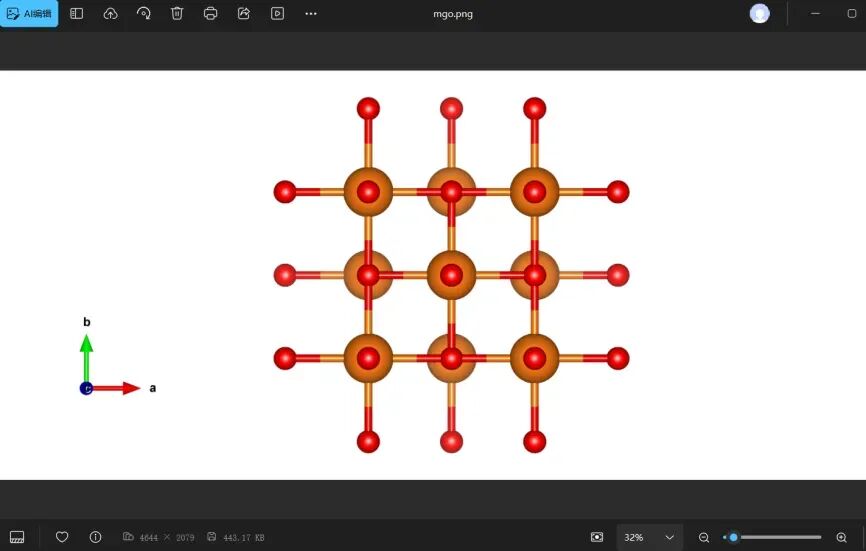Screen dimensions: 866x551
Task: Delete the image with the trash icon
Action: [x=177, y=14]
